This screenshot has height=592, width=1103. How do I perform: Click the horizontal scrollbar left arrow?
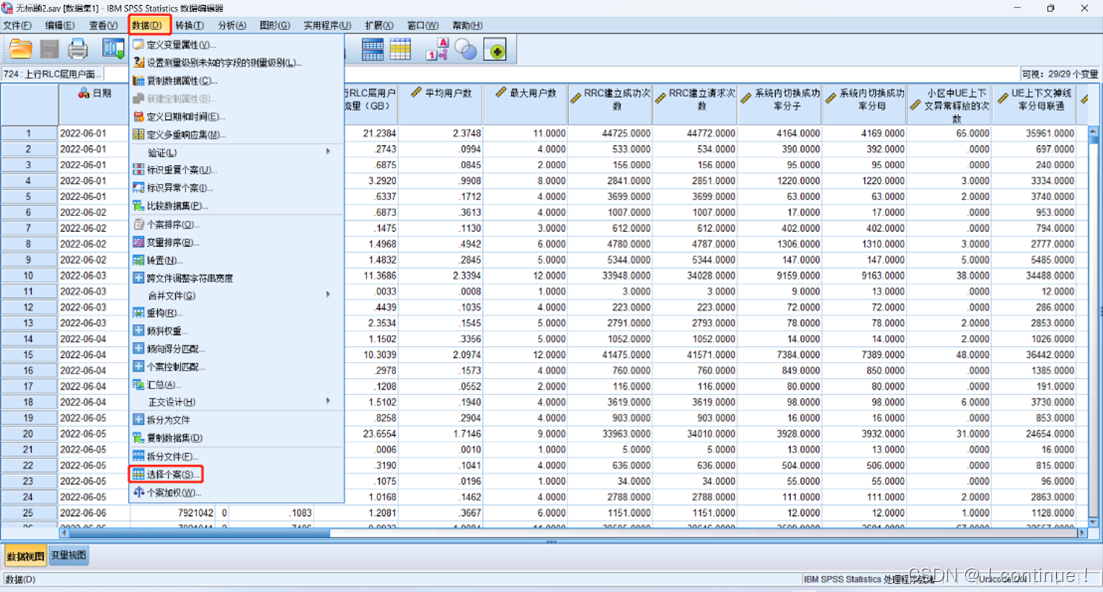pyautogui.click(x=63, y=533)
